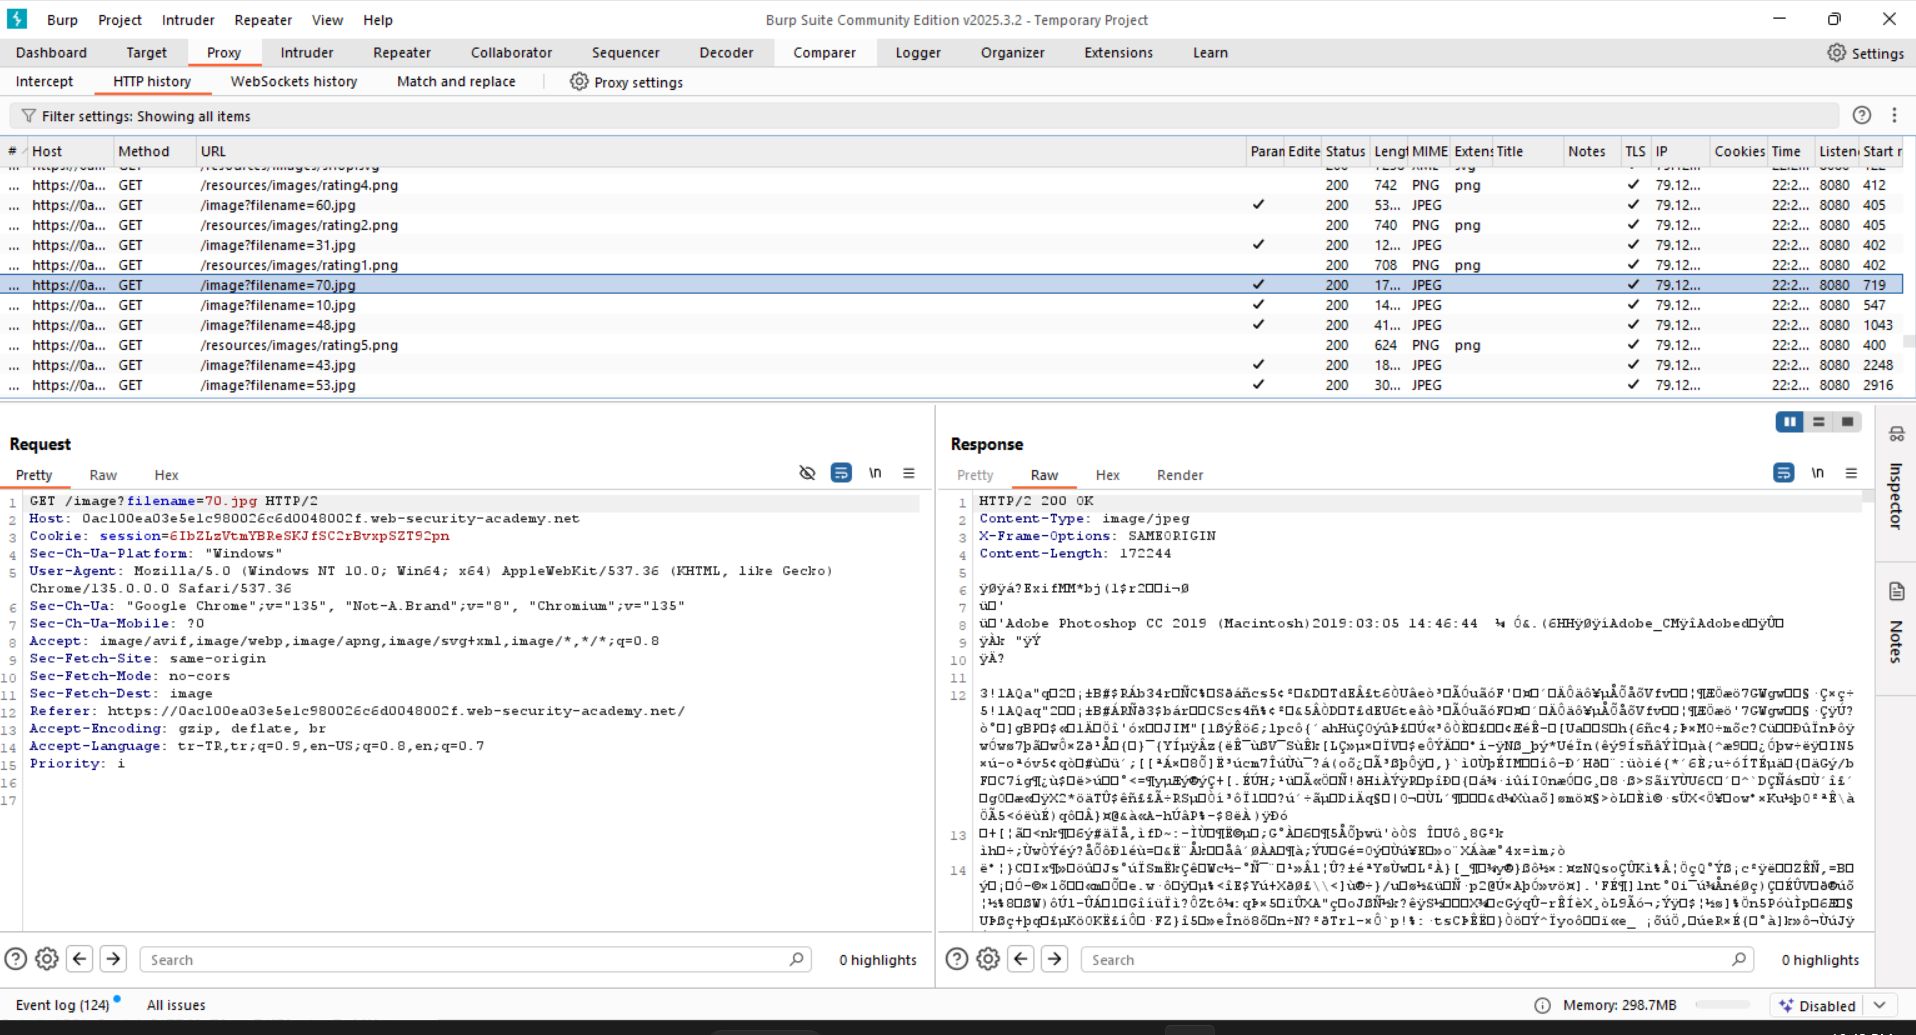Click the Response search input field
The height and width of the screenshot is (1035, 1916).
tap(1417, 959)
